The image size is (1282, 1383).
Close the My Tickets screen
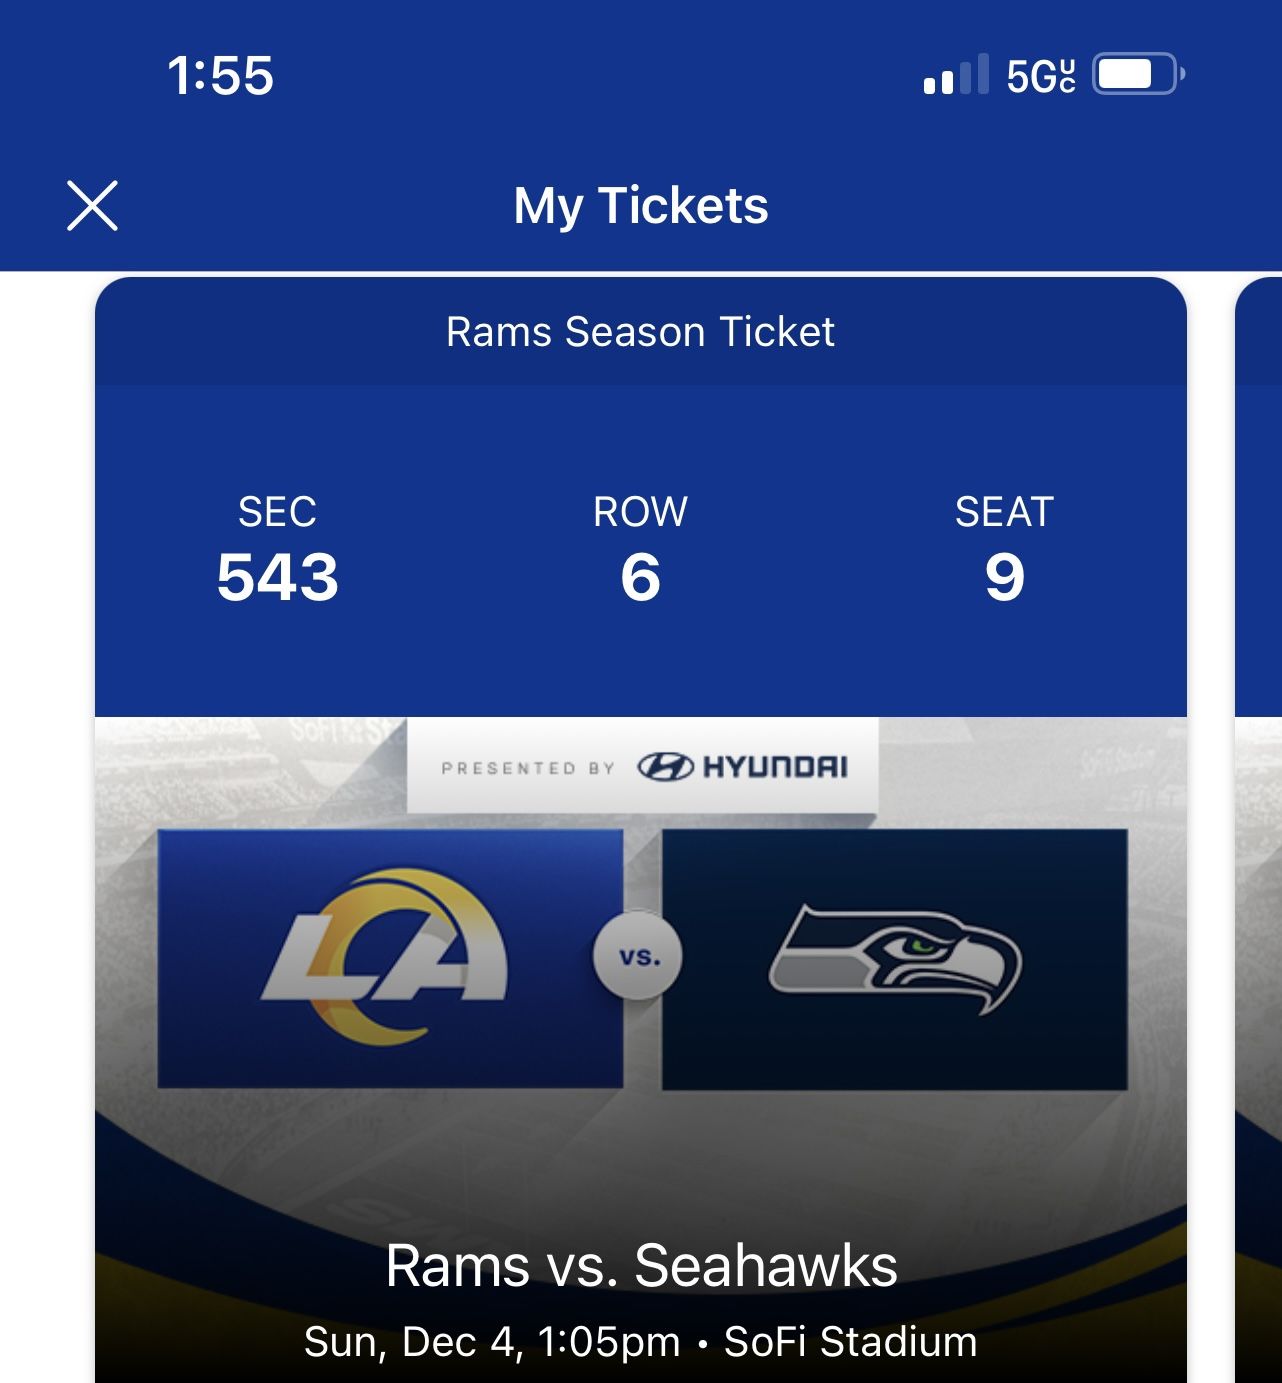coord(92,206)
